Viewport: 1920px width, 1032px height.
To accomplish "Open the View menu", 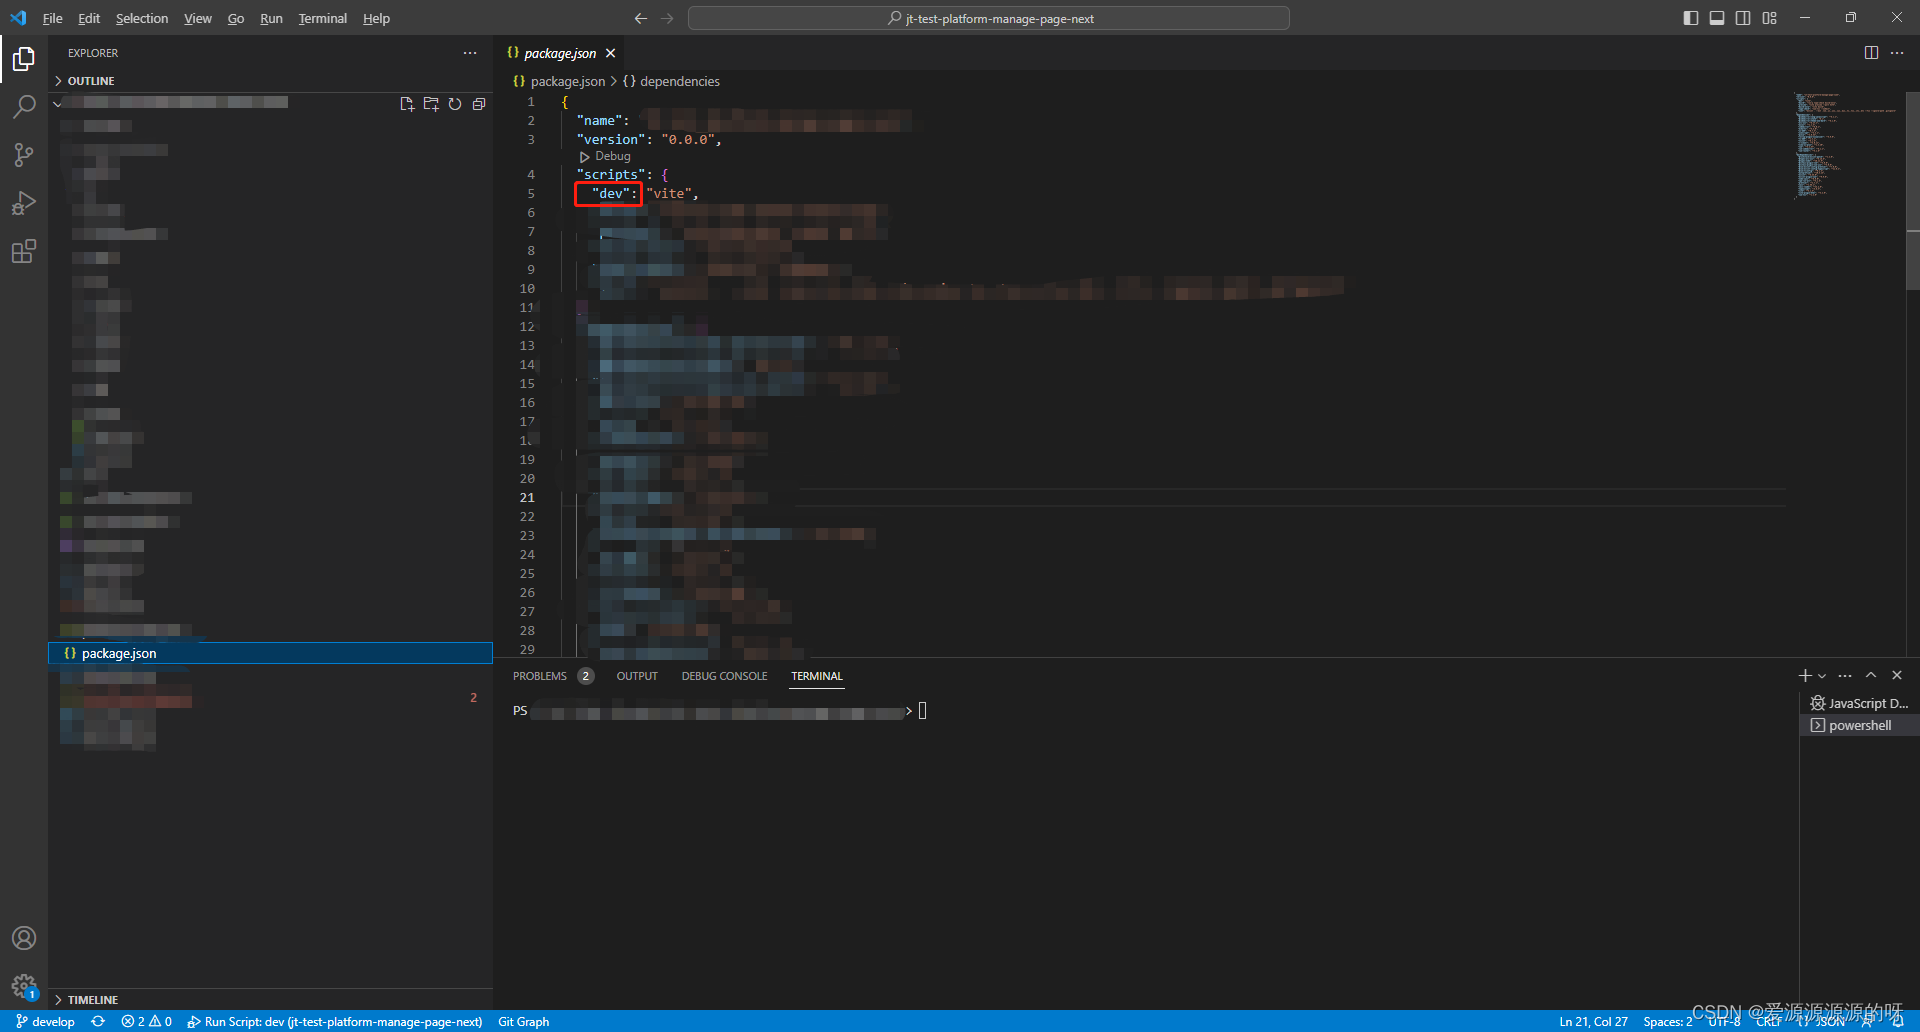I will 198,18.
